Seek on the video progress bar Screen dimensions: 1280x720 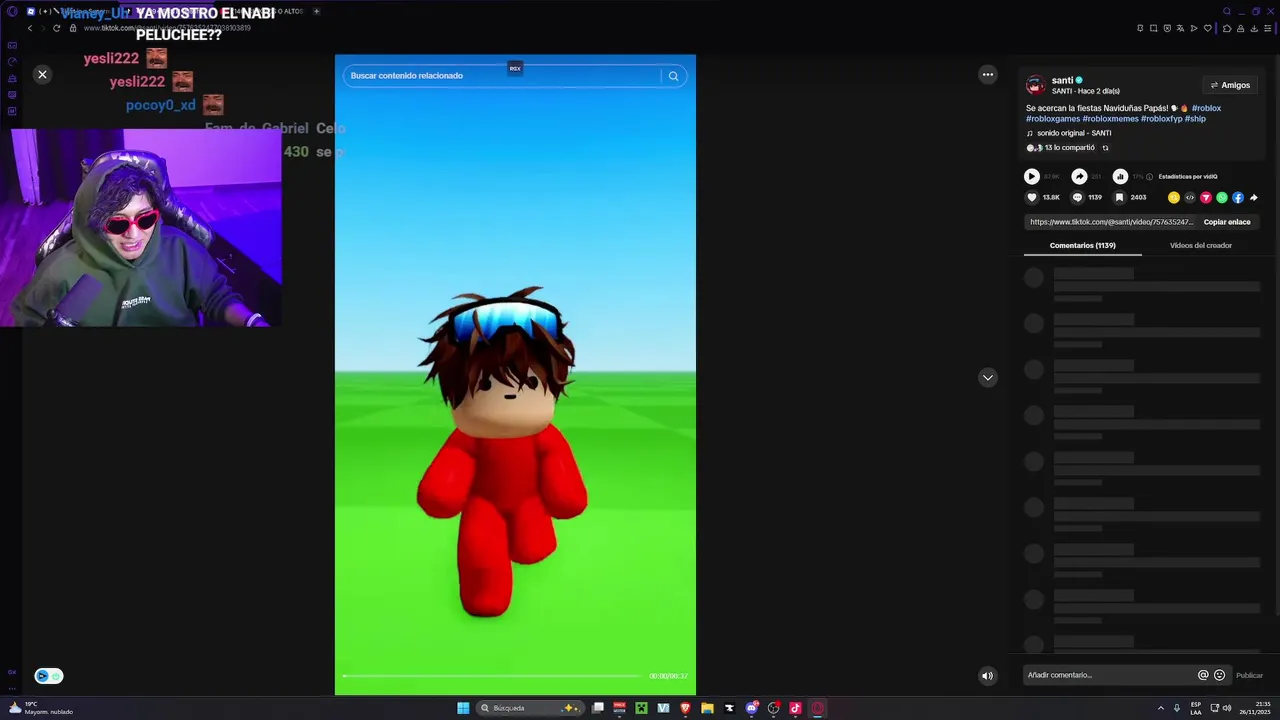click(491, 676)
